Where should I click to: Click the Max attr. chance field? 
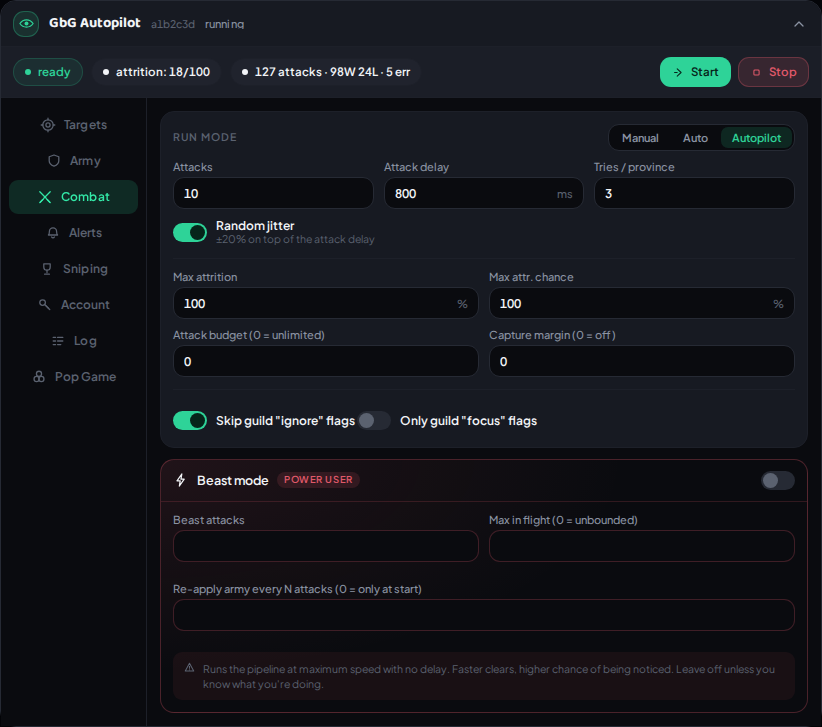click(x=642, y=303)
